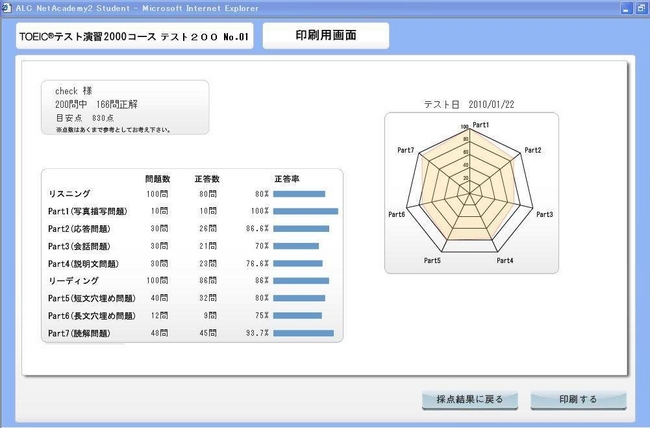
Task: Click the Part2(応答問題) row label
Action: 79,229
